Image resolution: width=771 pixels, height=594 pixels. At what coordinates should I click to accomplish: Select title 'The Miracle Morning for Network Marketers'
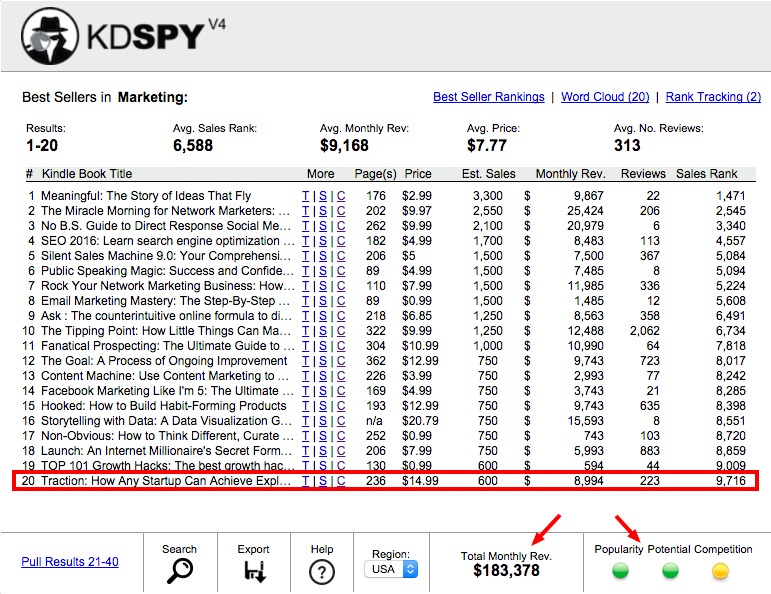(x=166, y=211)
